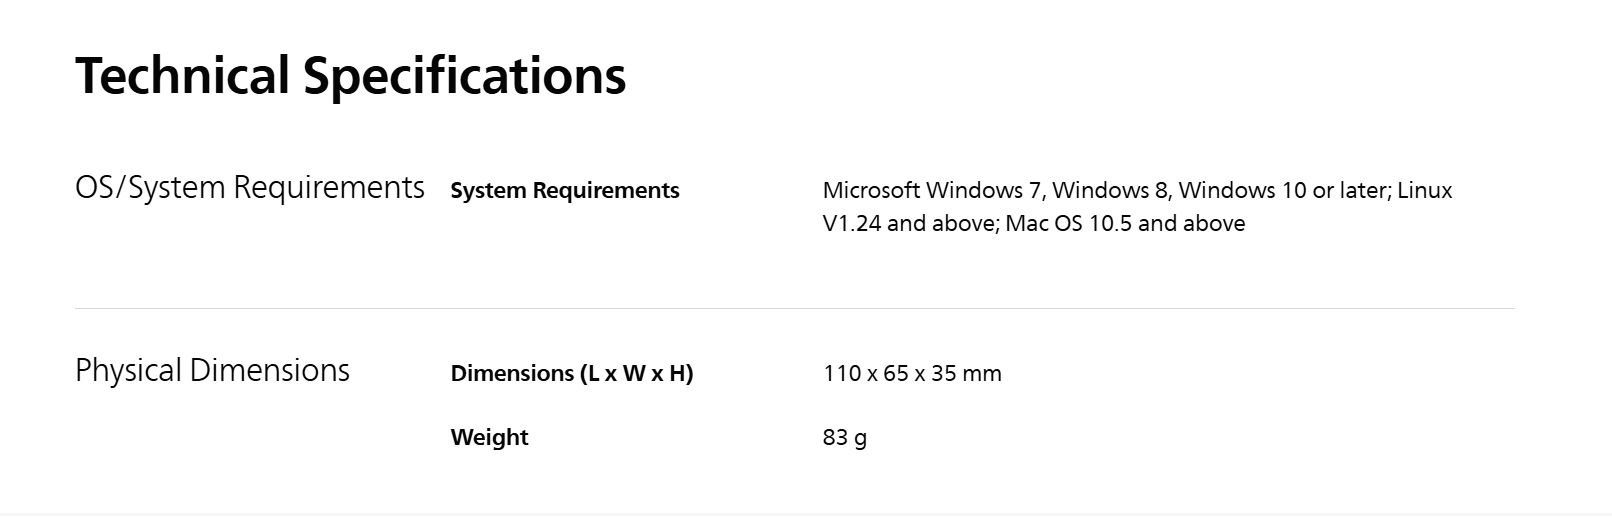Viewport: 1612px width, 522px height.
Task: Click the horizontal divider between sections
Action: (x=795, y=309)
